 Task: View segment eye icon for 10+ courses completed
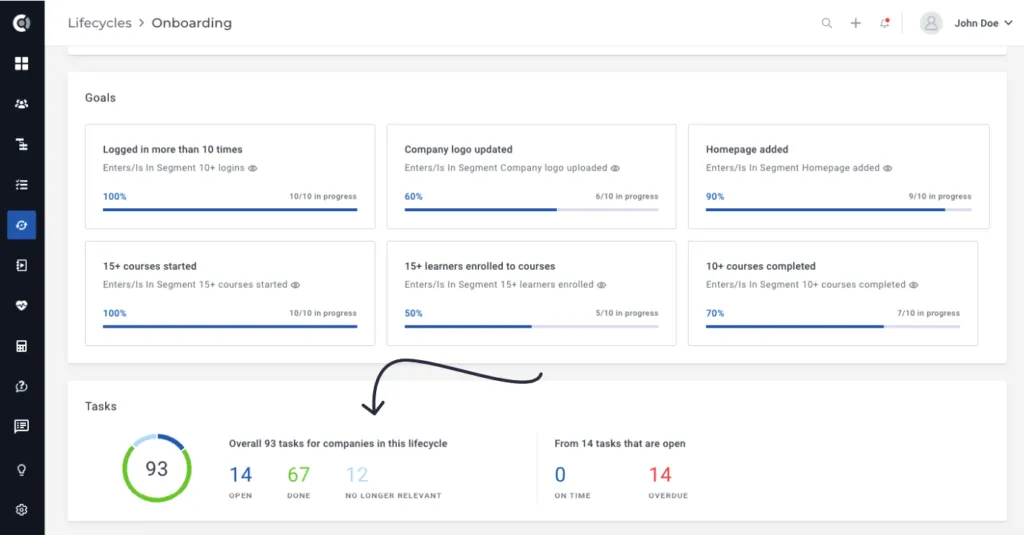point(914,285)
